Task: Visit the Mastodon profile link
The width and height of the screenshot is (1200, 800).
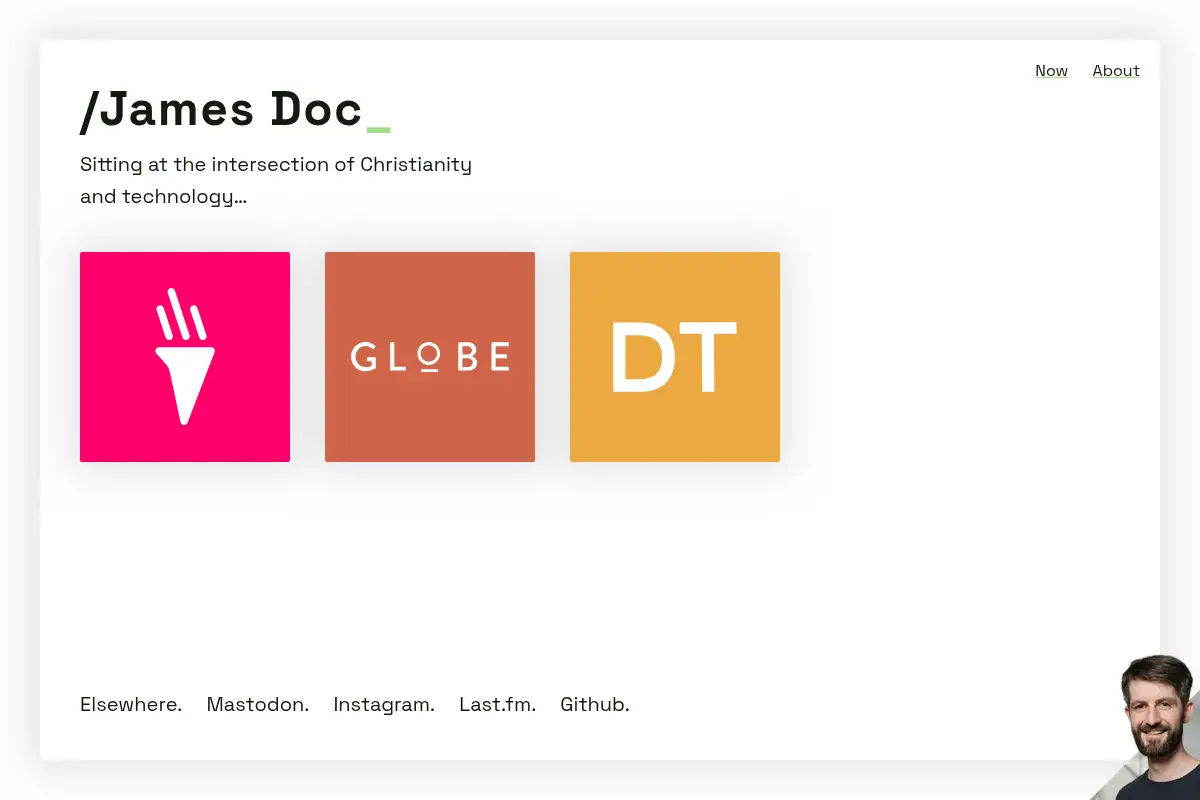Action: pos(257,705)
